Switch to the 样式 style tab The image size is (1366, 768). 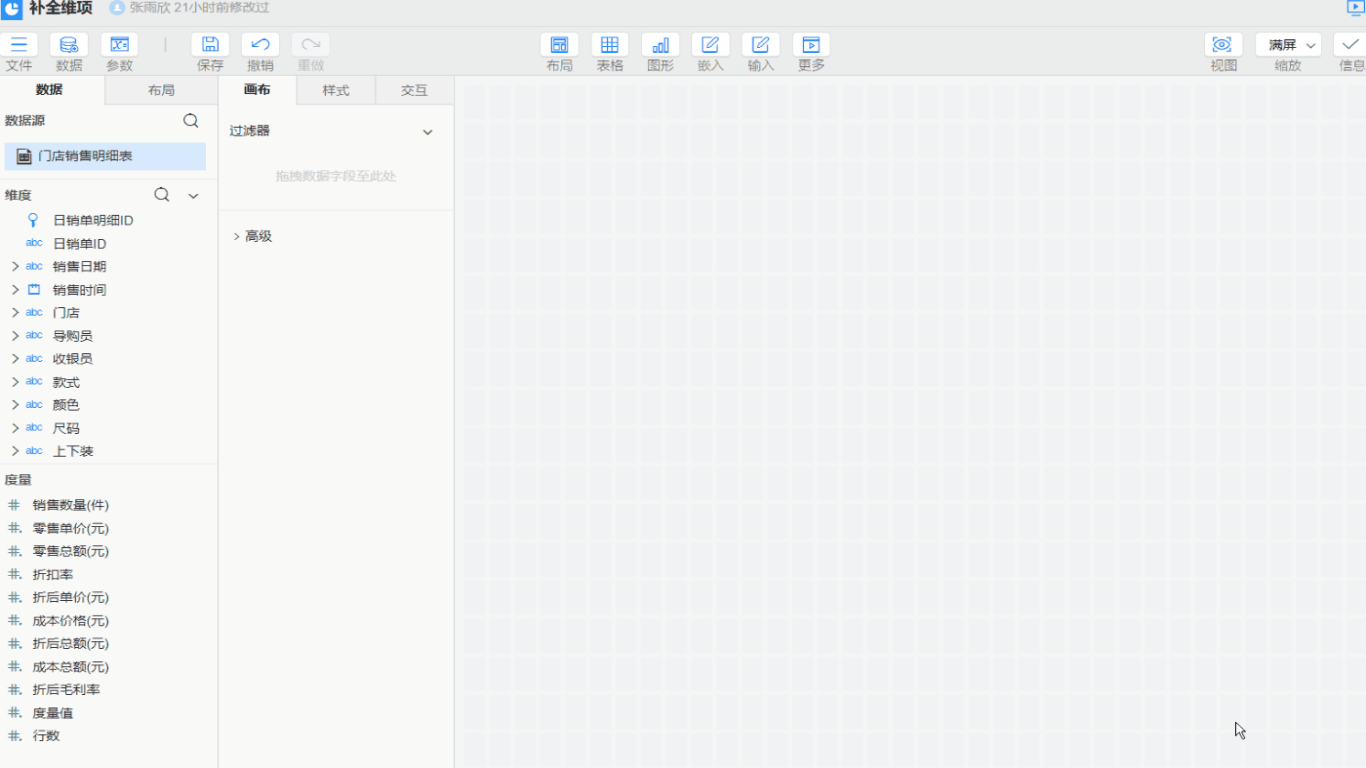(336, 90)
